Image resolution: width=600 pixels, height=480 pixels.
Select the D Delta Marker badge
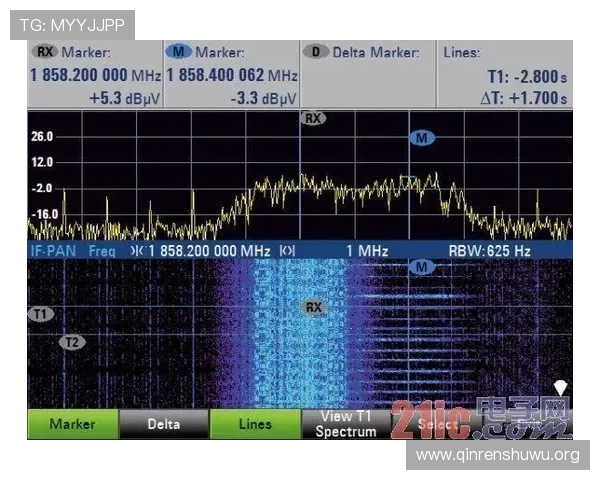click(x=317, y=52)
